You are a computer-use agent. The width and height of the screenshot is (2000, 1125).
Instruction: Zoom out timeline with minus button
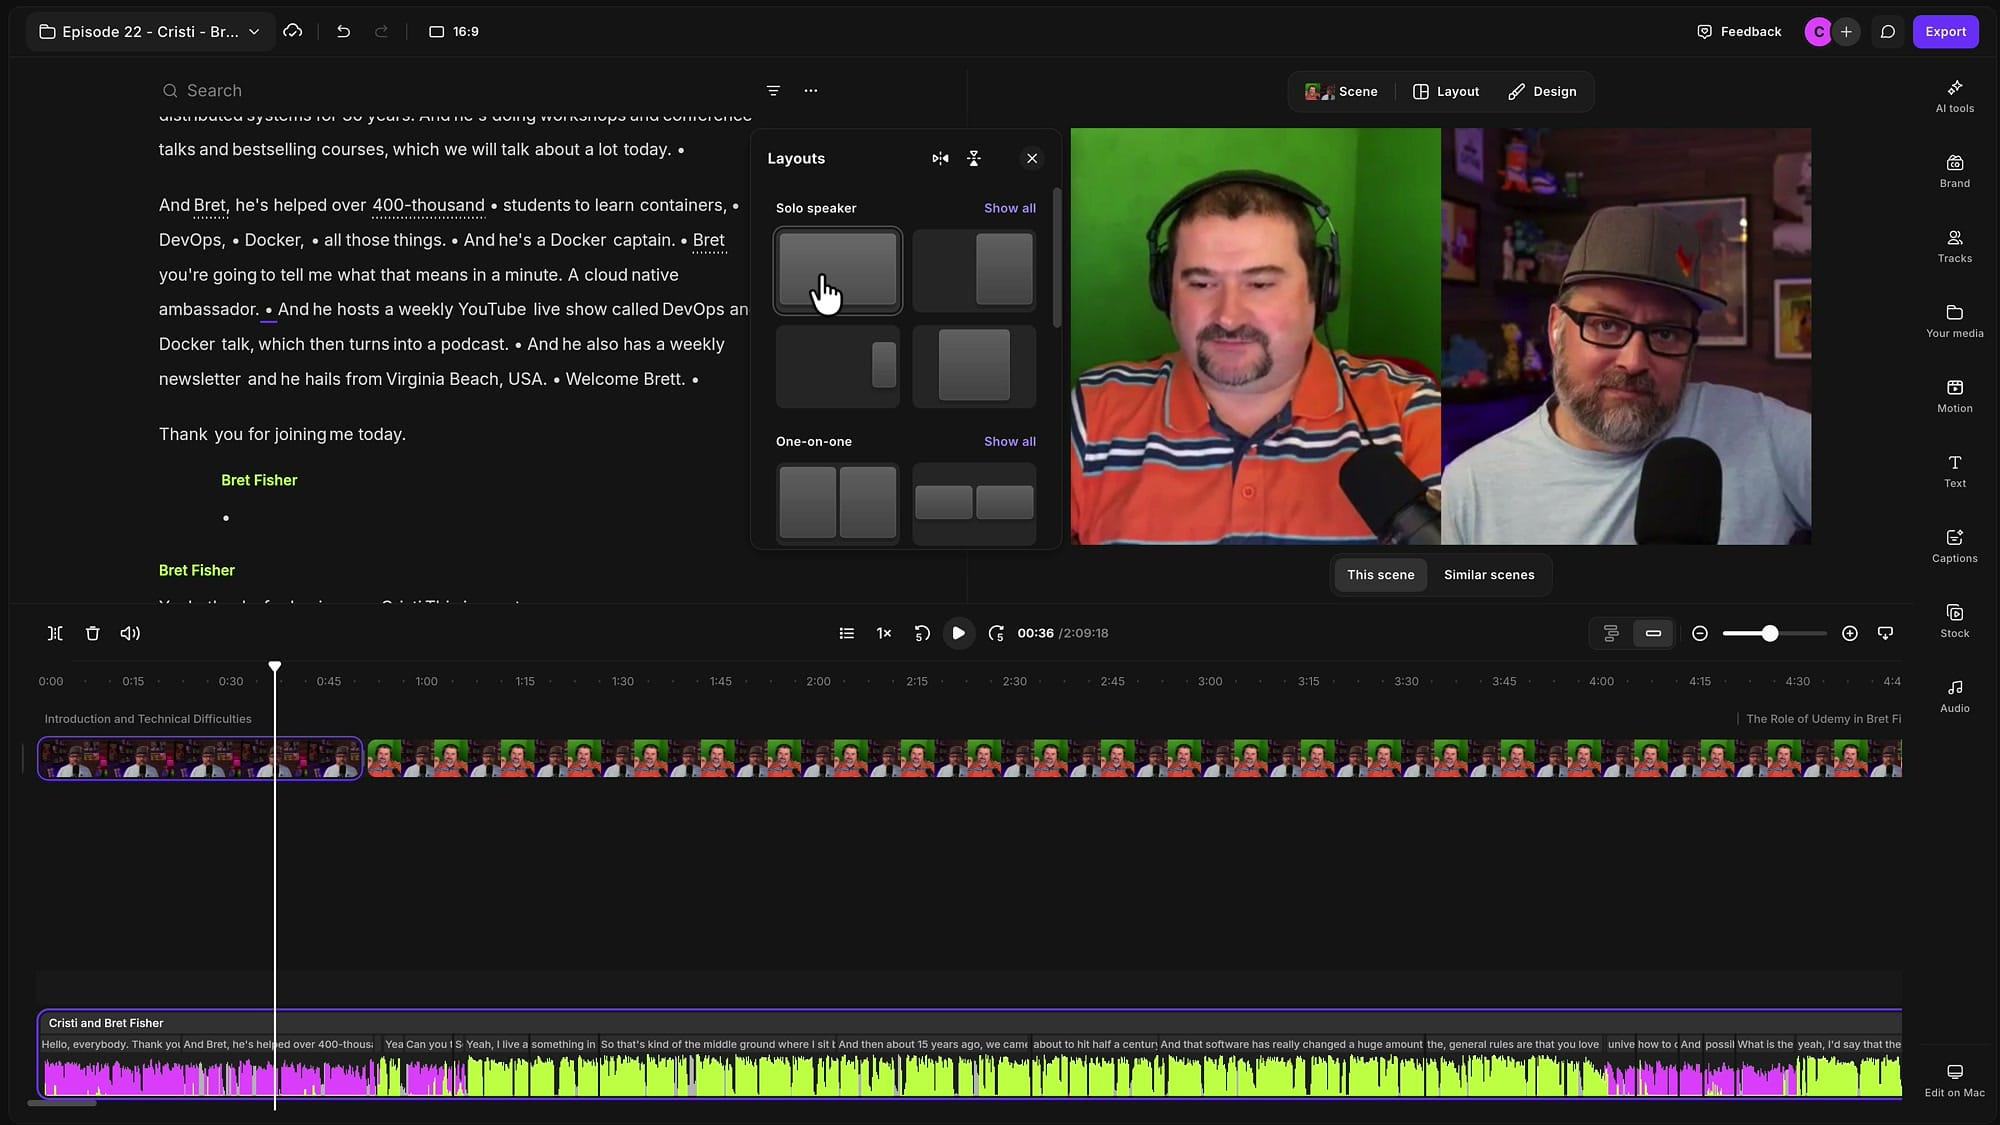pos(1699,633)
